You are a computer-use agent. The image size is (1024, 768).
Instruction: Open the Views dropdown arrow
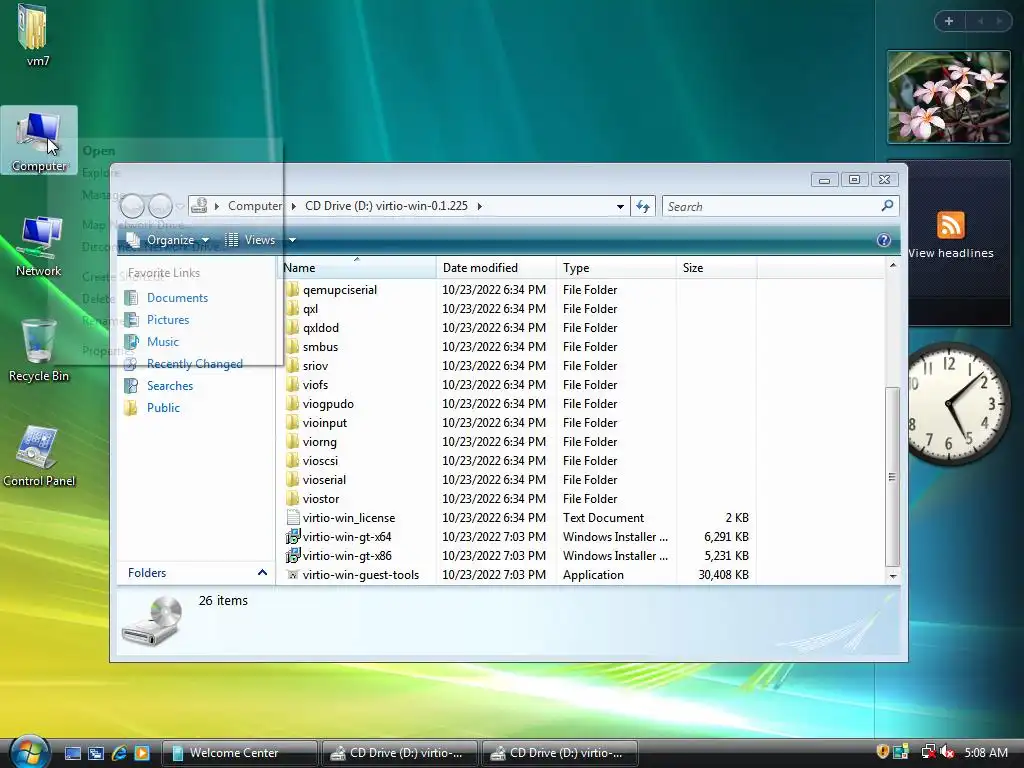pyautogui.click(x=293, y=240)
